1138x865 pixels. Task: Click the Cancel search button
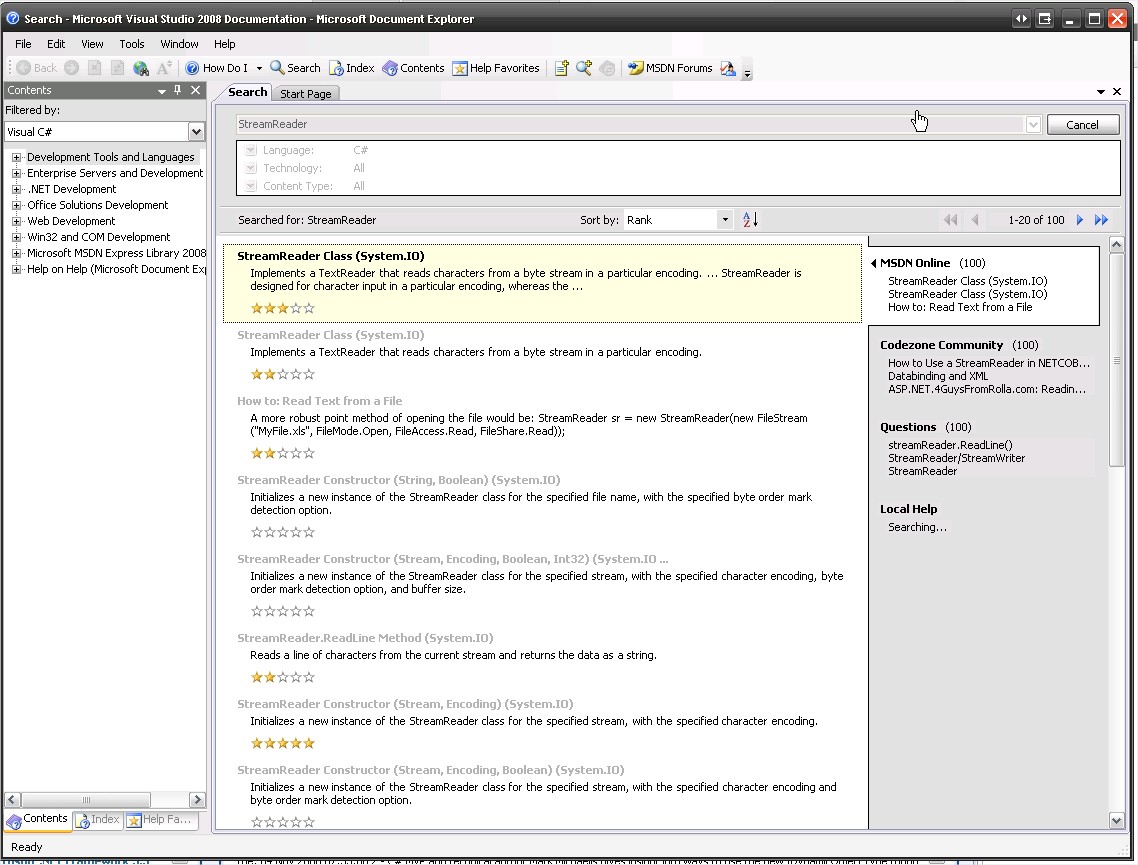[1082, 125]
